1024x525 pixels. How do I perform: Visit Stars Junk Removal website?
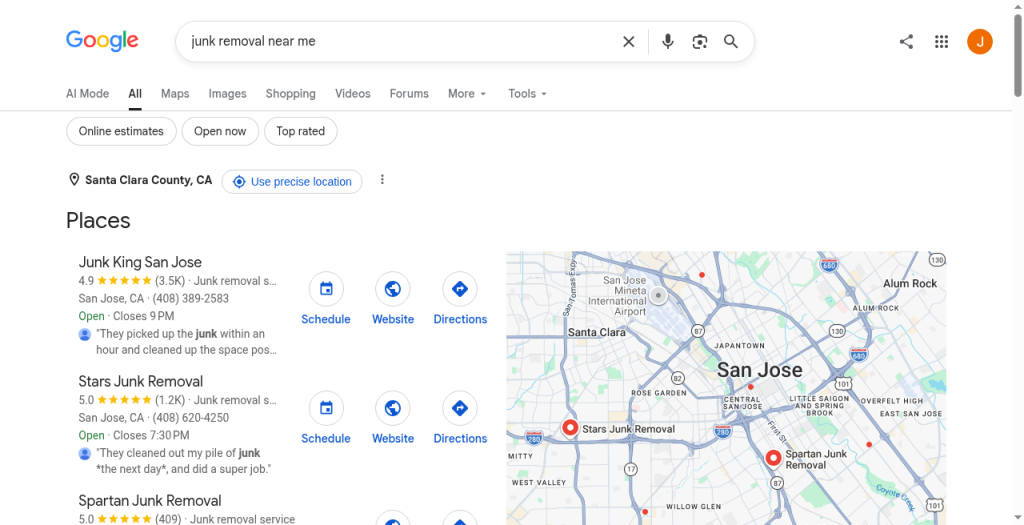pyautogui.click(x=393, y=419)
